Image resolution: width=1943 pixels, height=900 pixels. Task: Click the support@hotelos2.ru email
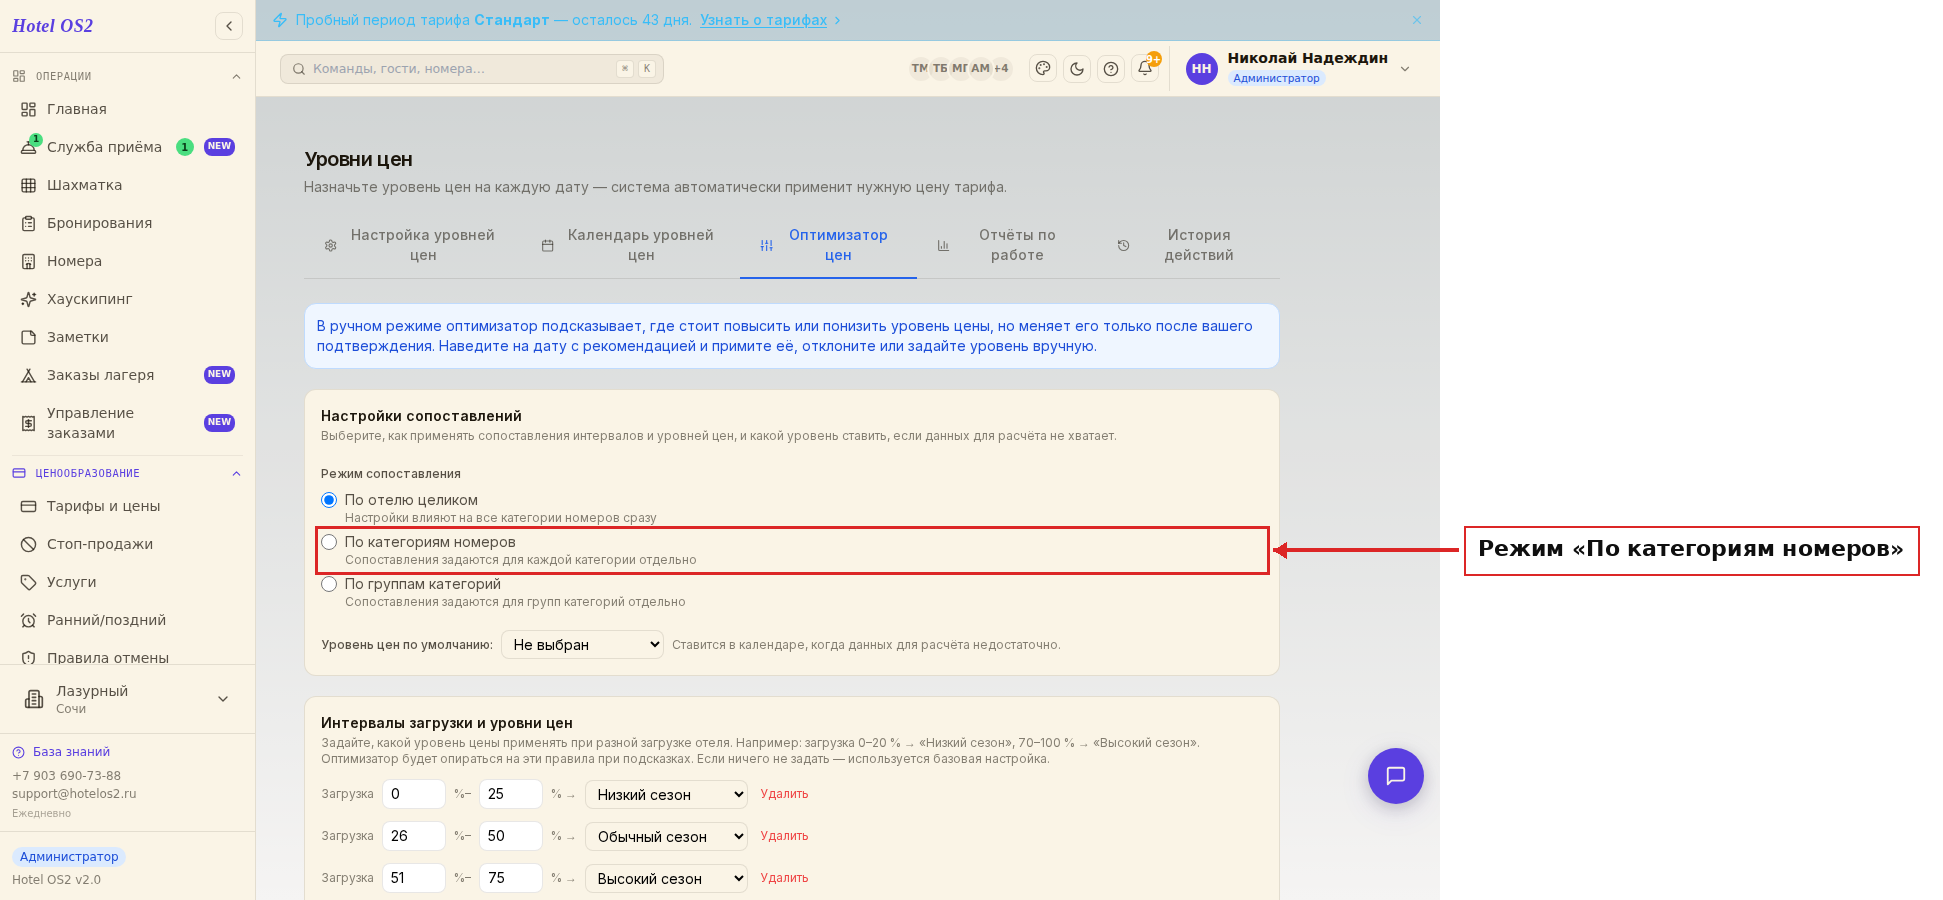click(74, 794)
